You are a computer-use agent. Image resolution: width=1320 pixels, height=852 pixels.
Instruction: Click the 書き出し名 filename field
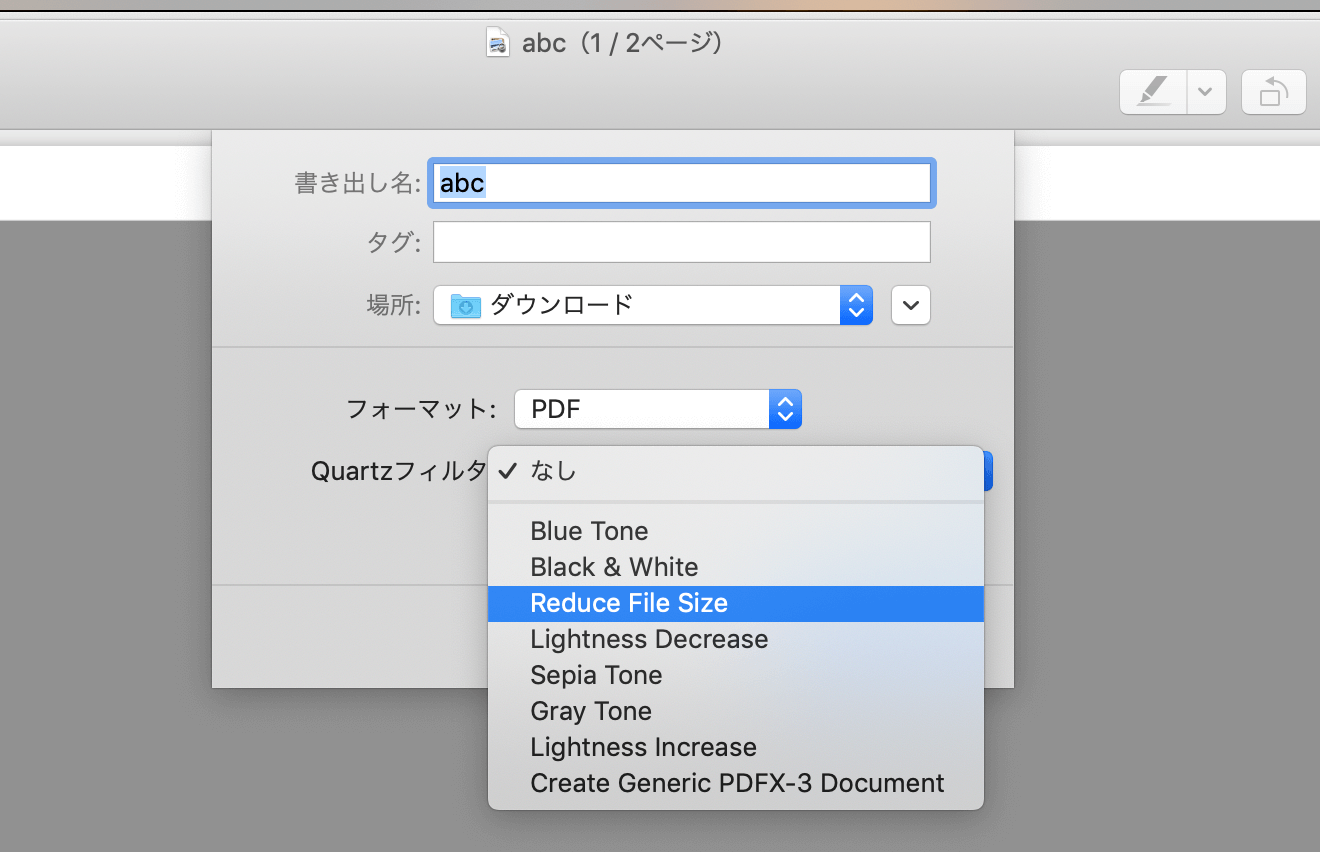[682, 183]
